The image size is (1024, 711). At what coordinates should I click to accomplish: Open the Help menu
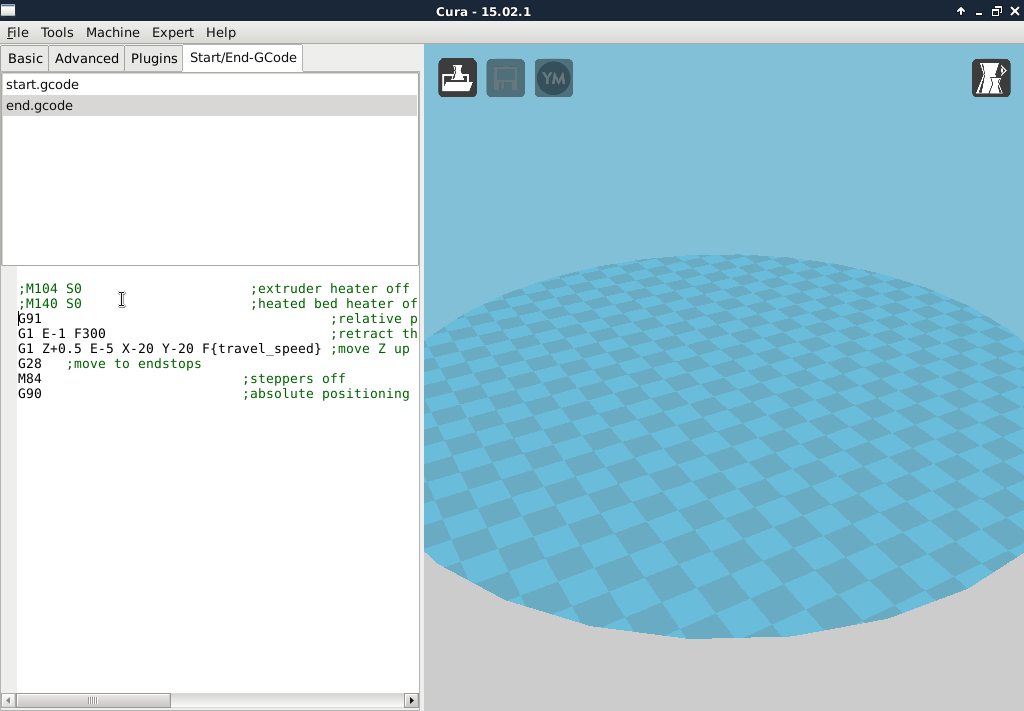[220, 32]
